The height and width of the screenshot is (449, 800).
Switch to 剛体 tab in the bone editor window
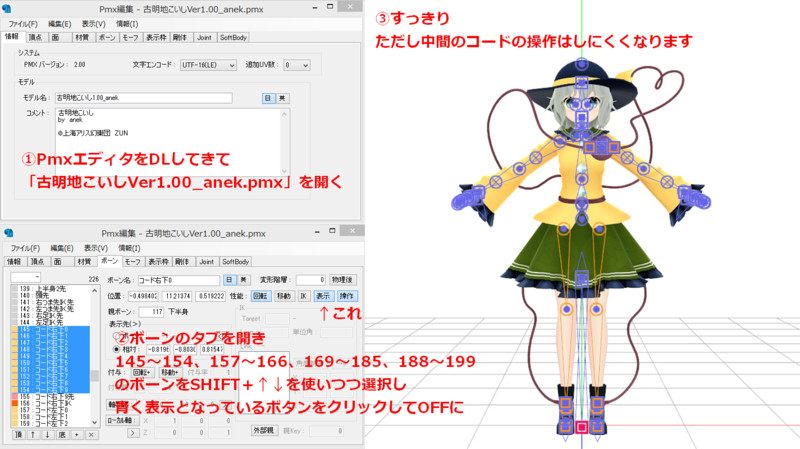pyautogui.click(x=182, y=261)
